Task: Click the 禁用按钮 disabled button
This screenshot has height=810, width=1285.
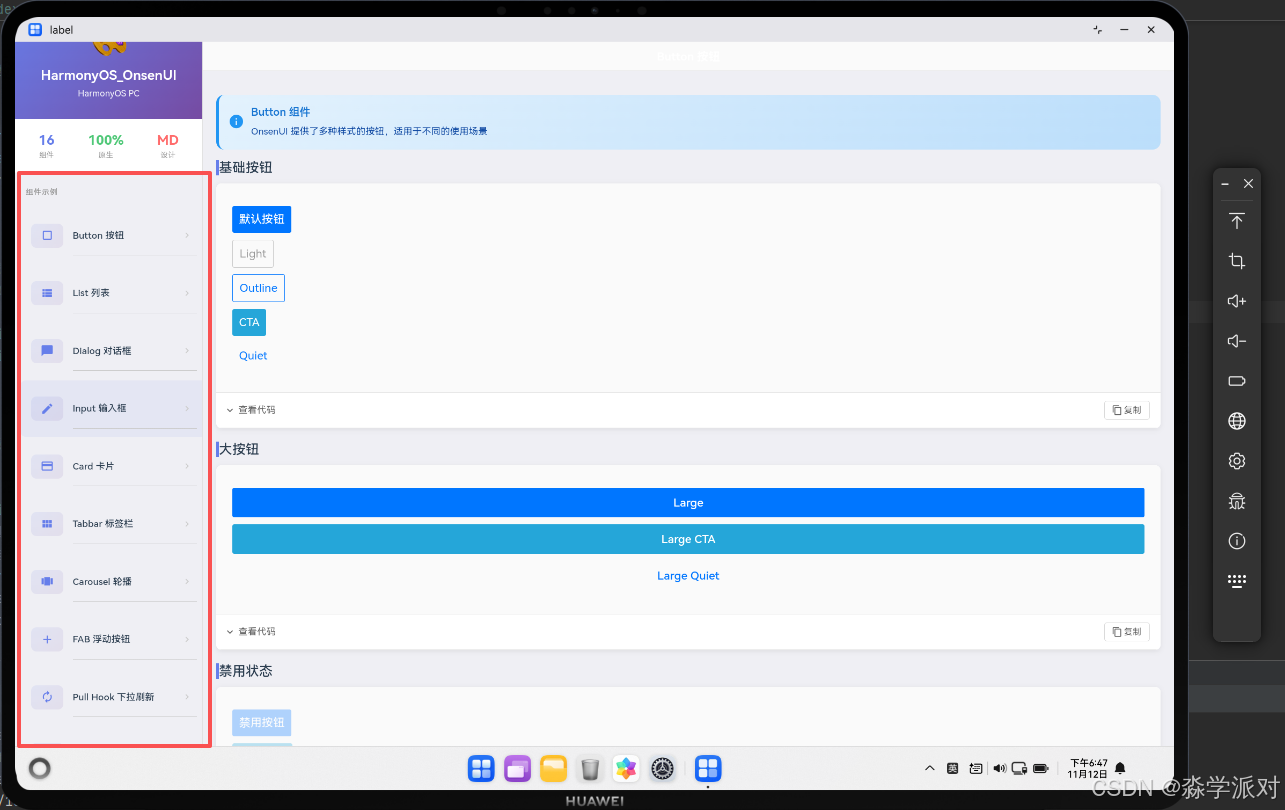Action: tap(261, 723)
